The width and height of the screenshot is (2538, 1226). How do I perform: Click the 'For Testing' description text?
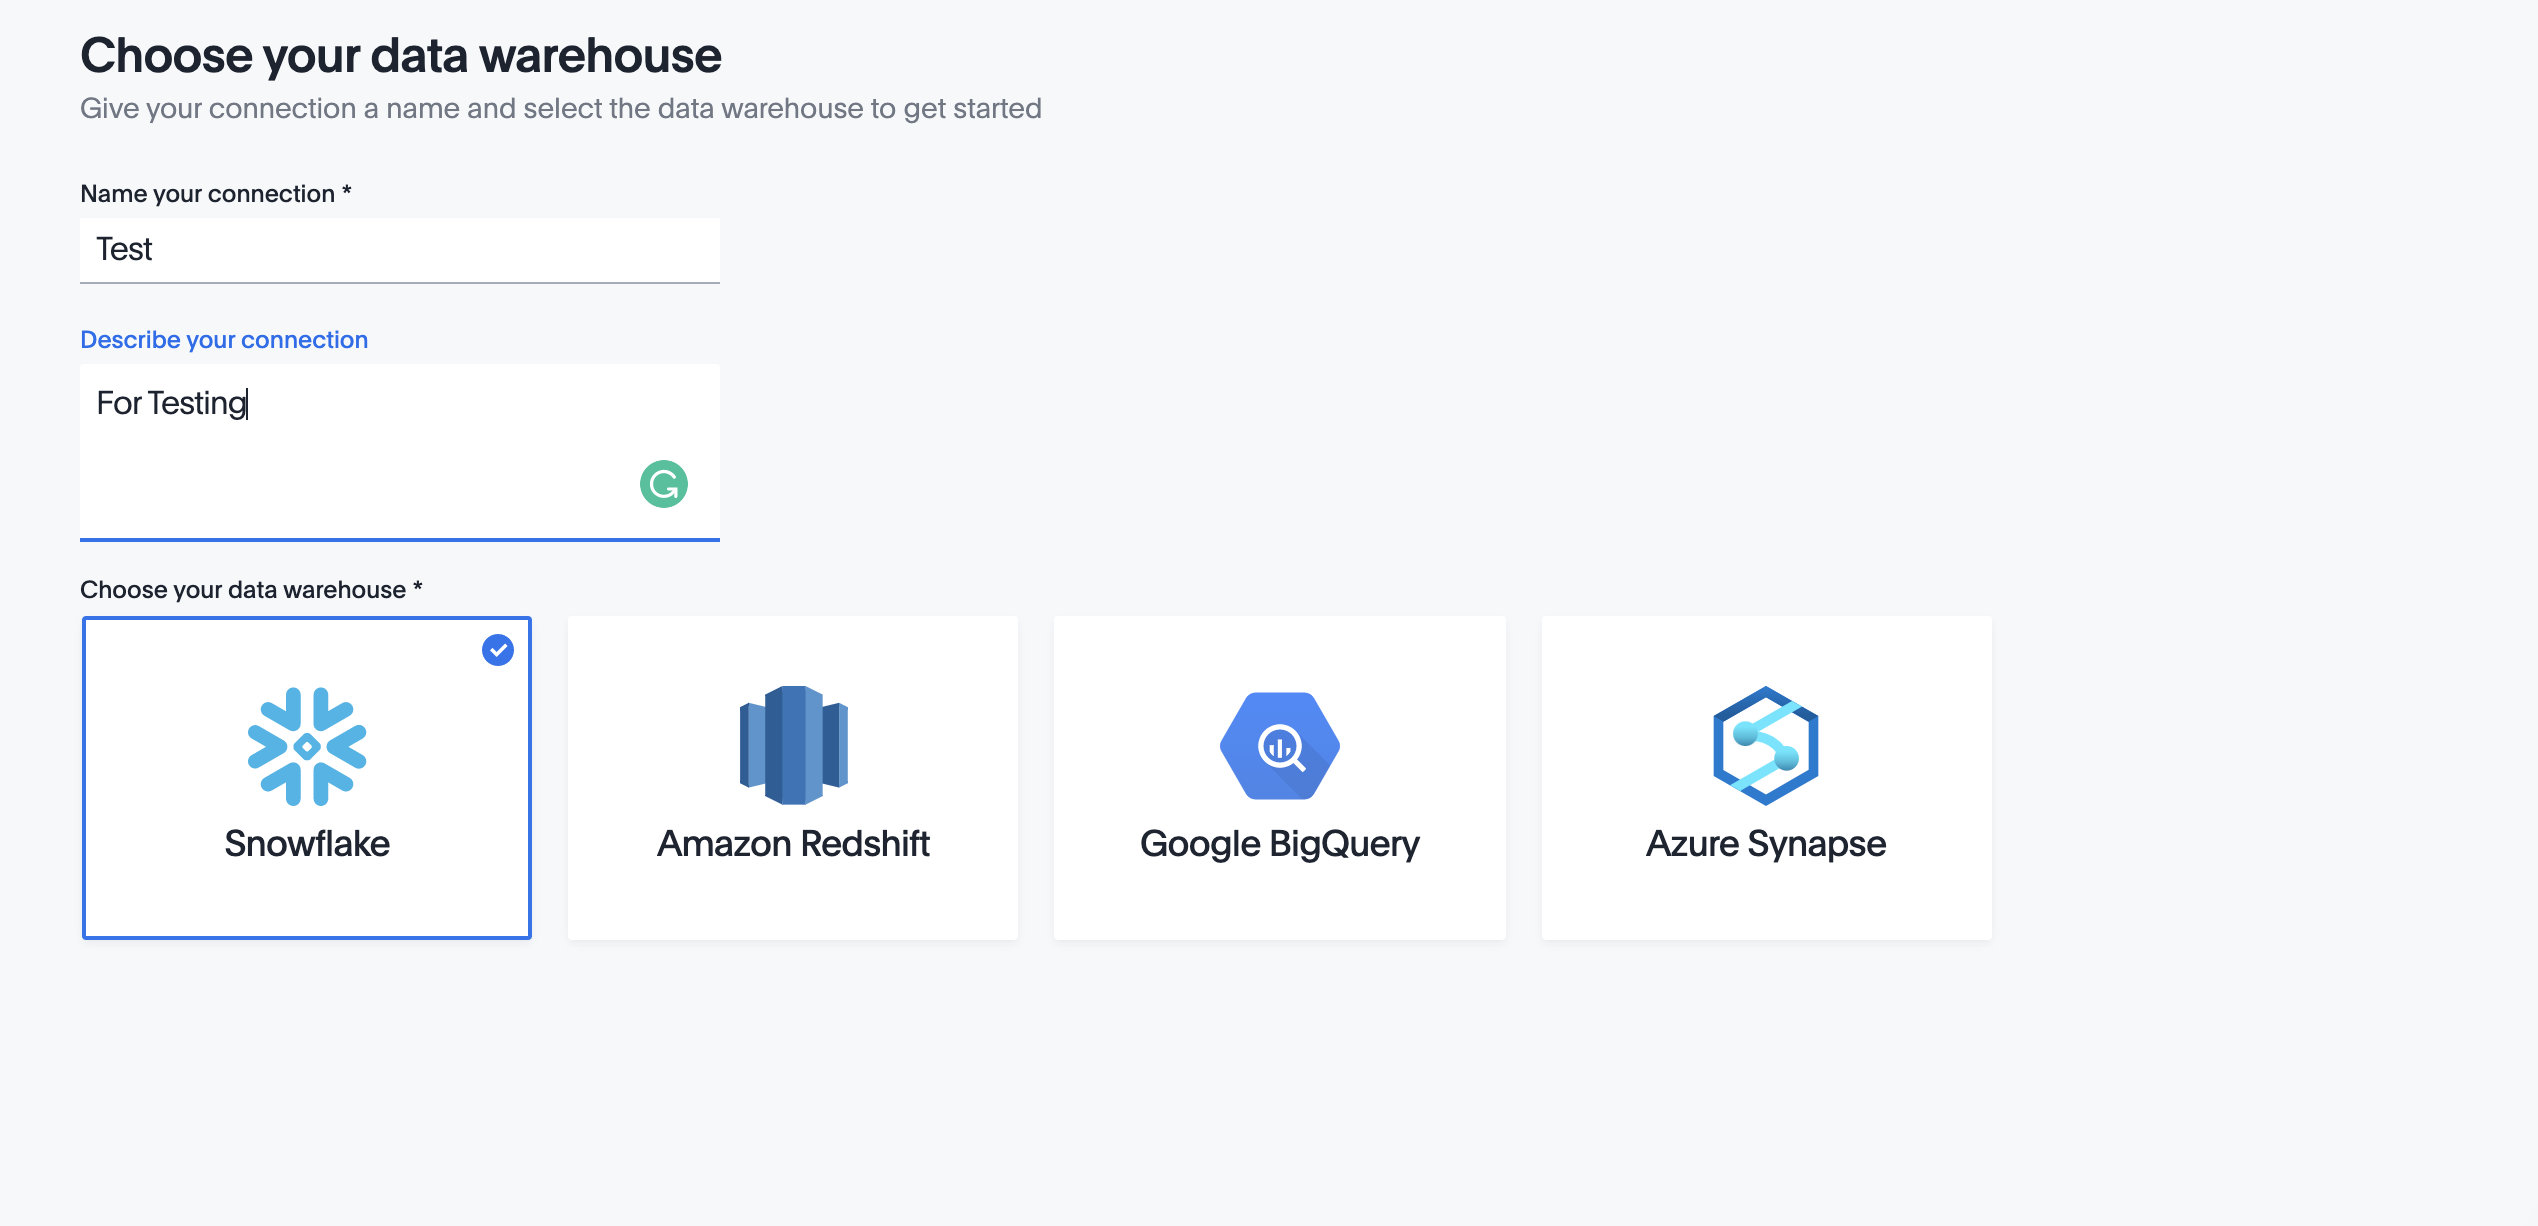170,404
